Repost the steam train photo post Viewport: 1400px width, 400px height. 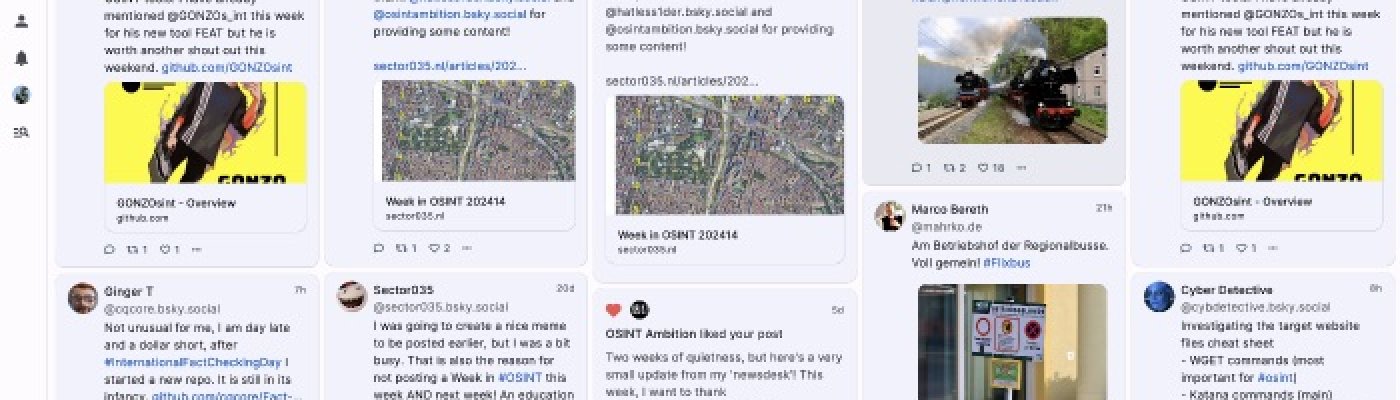(955, 168)
